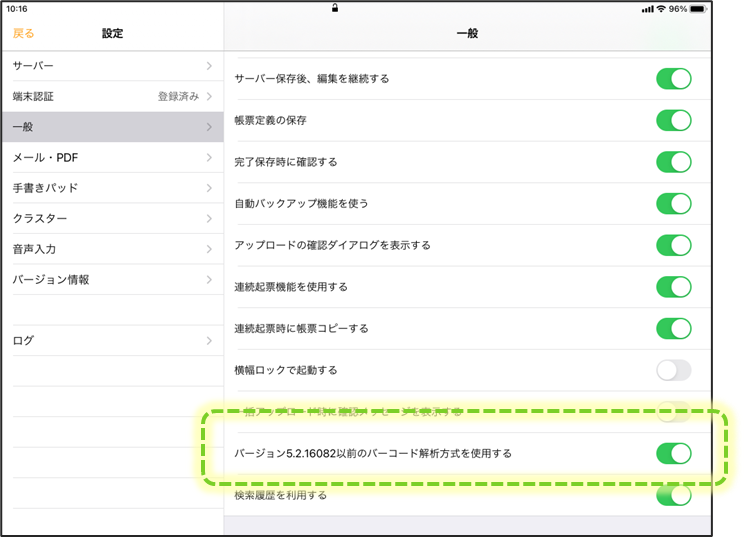Expand the 手書きパッド chevron
The width and height of the screenshot is (745, 537).
[x=208, y=188]
